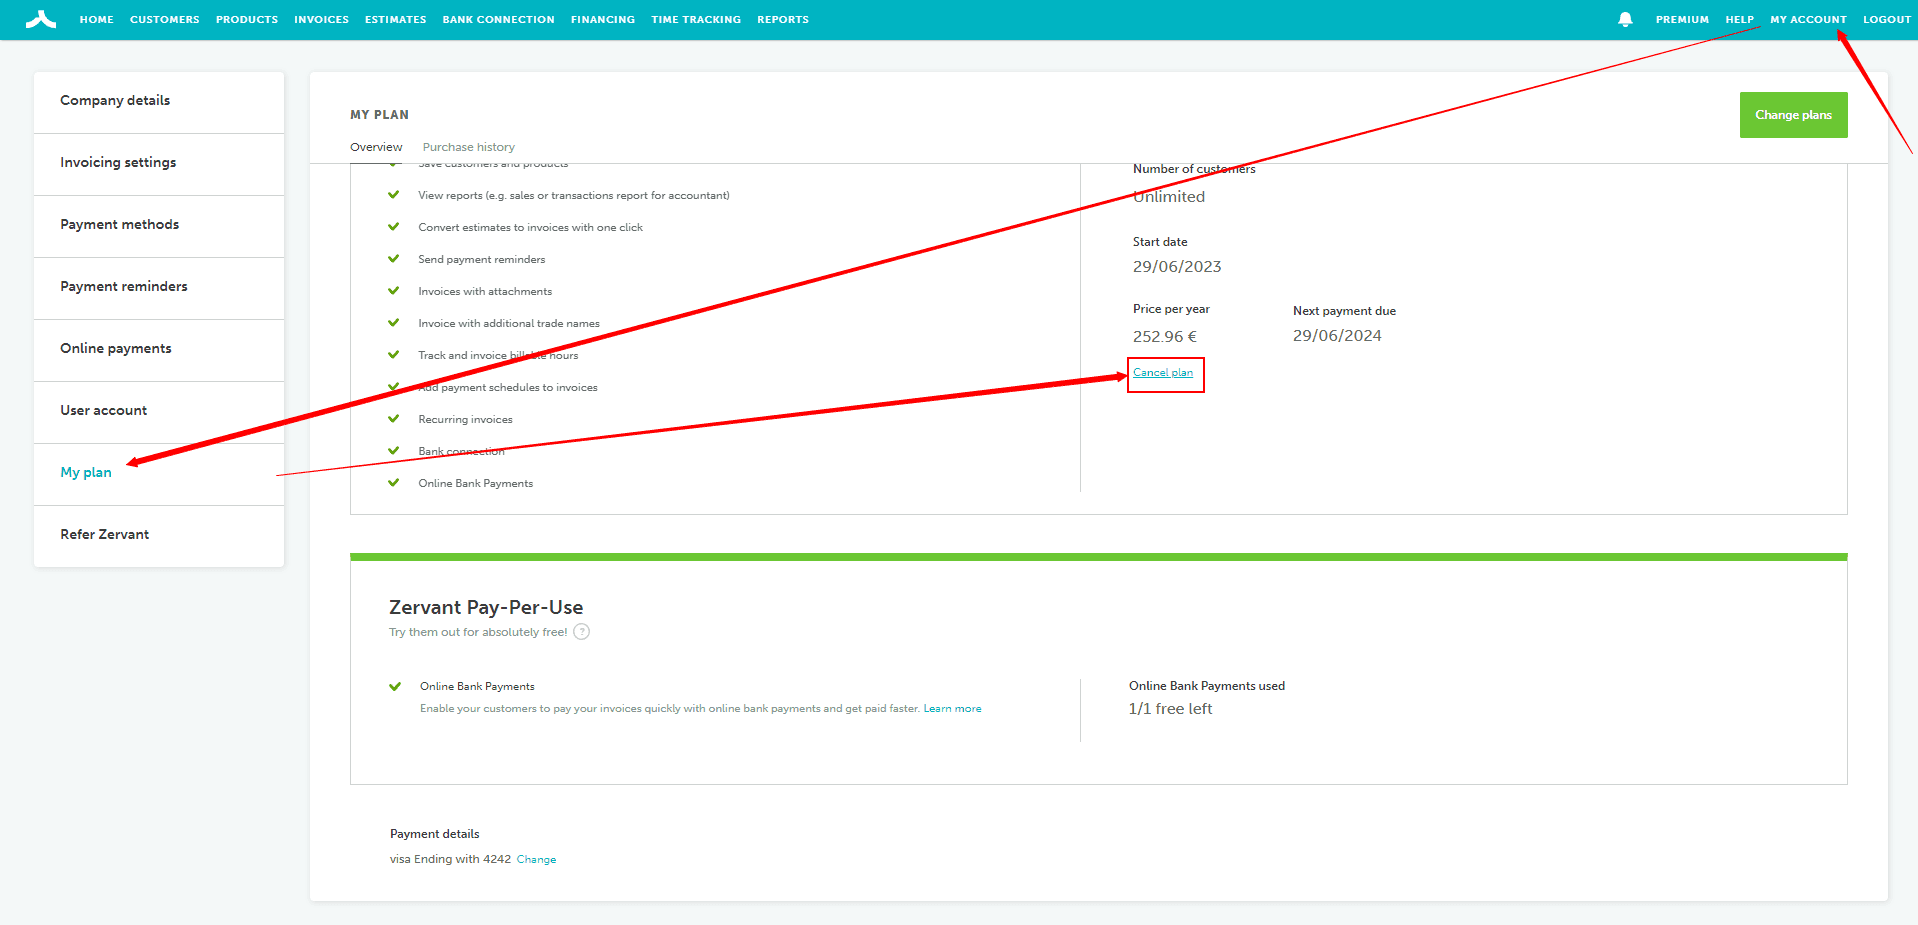Click the 'View reports' feature text
The width and height of the screenshot is (1918, 925).
574,196
